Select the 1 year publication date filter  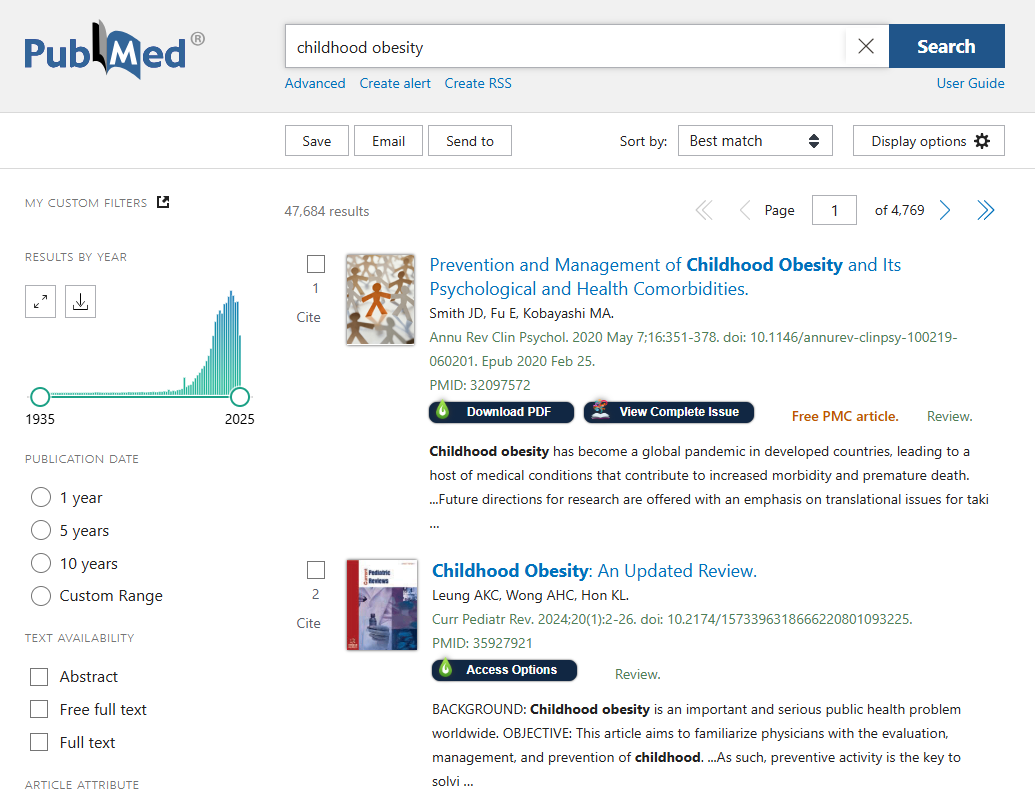click(40, 497)
